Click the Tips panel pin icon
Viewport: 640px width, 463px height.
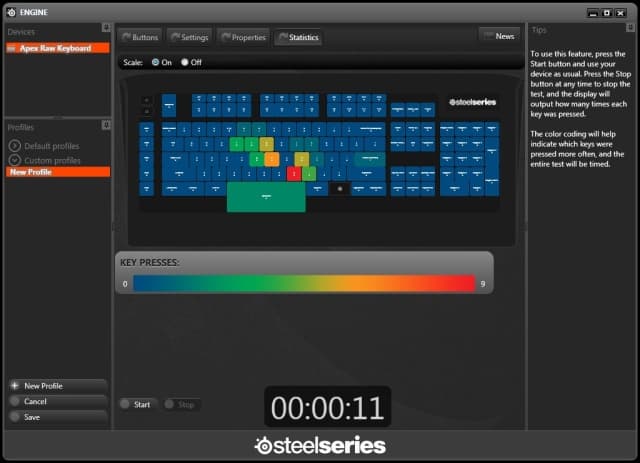click(x=630, y=27)
